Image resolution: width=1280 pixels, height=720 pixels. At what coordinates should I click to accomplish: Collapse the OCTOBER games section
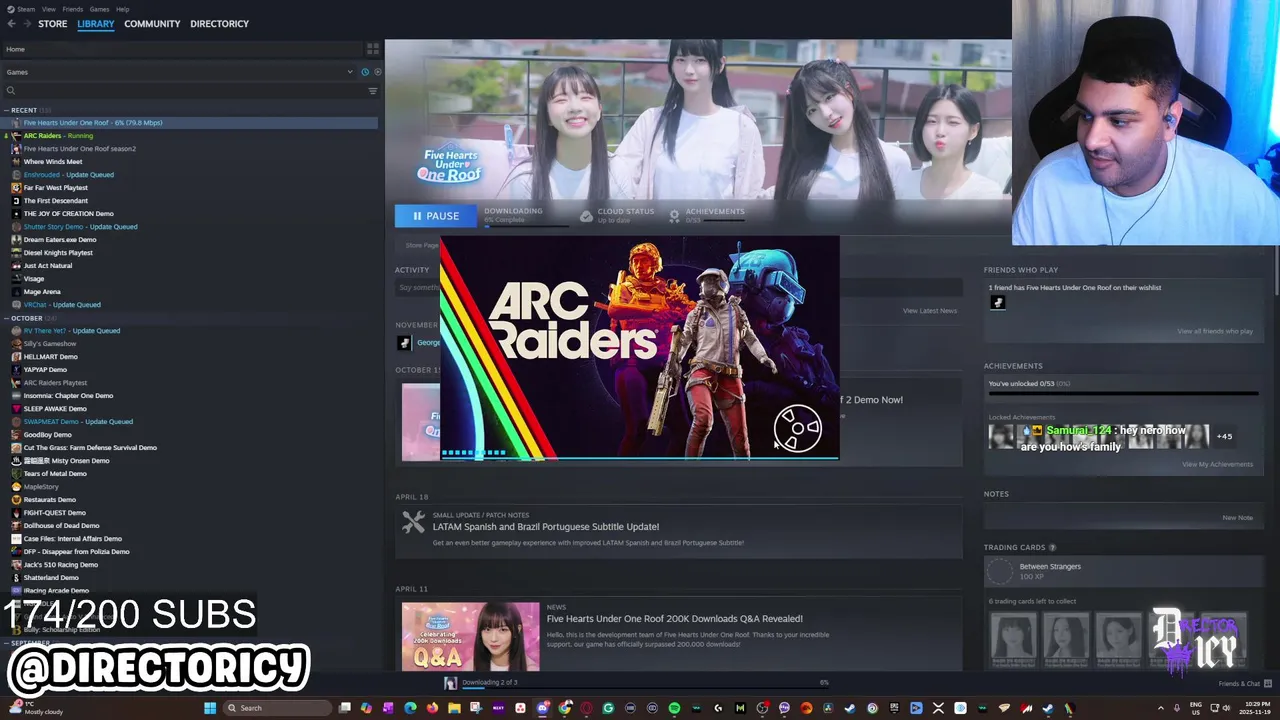coord(6,318)
